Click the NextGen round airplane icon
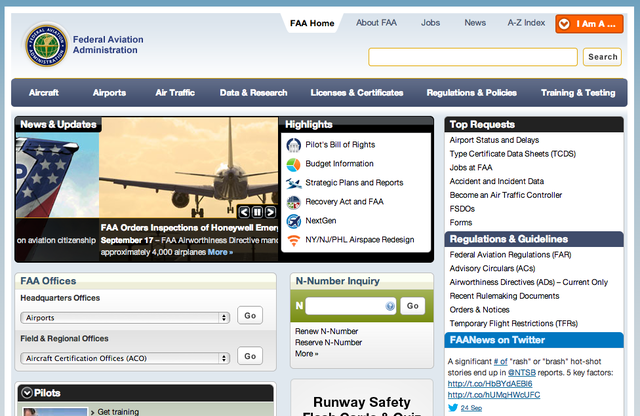The width and height of the screenshot is (640, 416). click(x=293, y=221)
